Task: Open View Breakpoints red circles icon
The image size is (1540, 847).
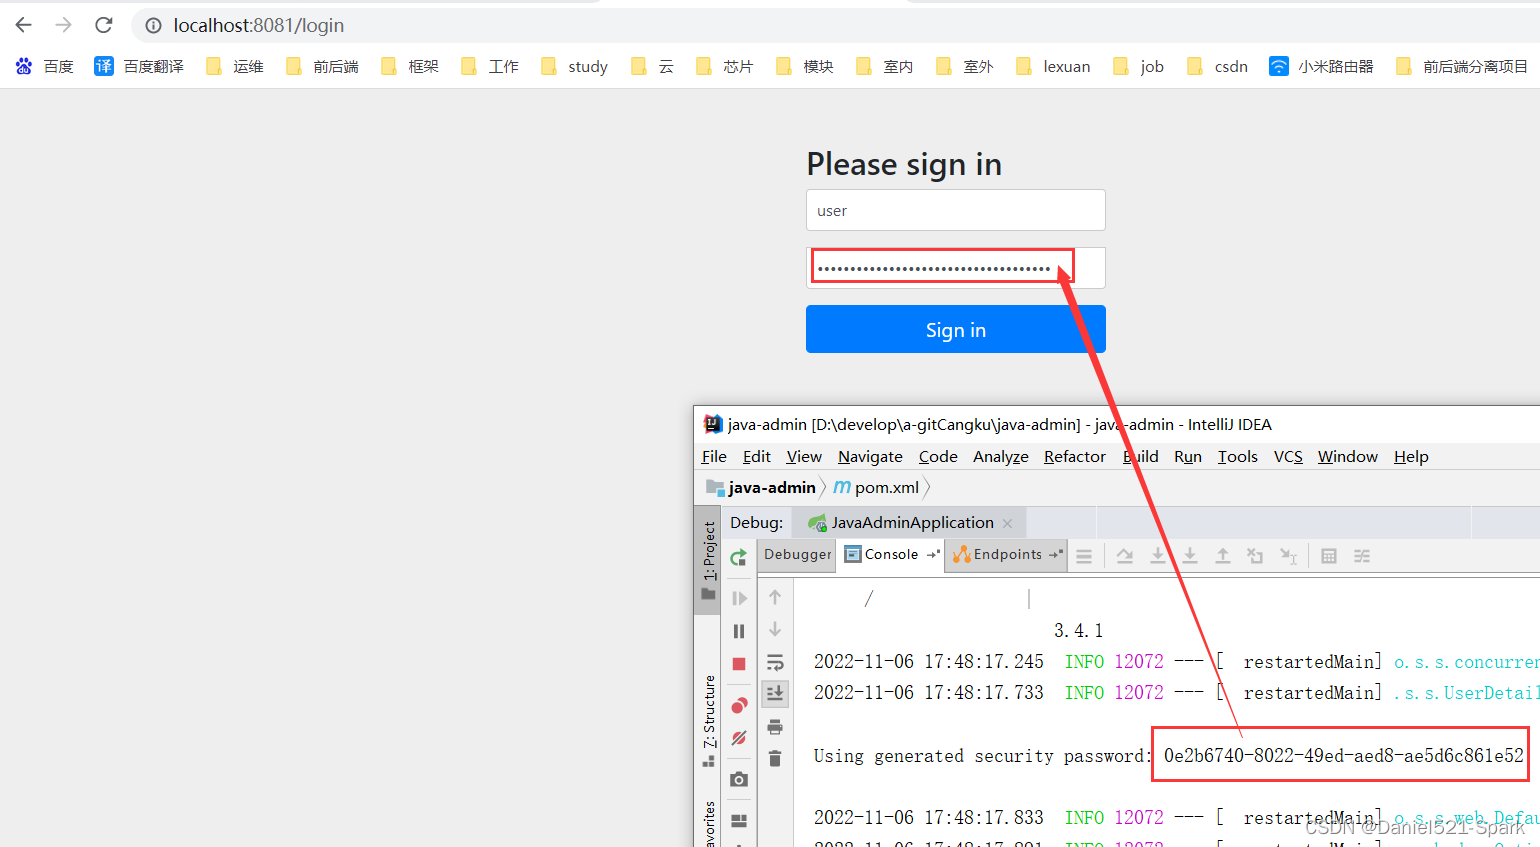Action: 739,705
